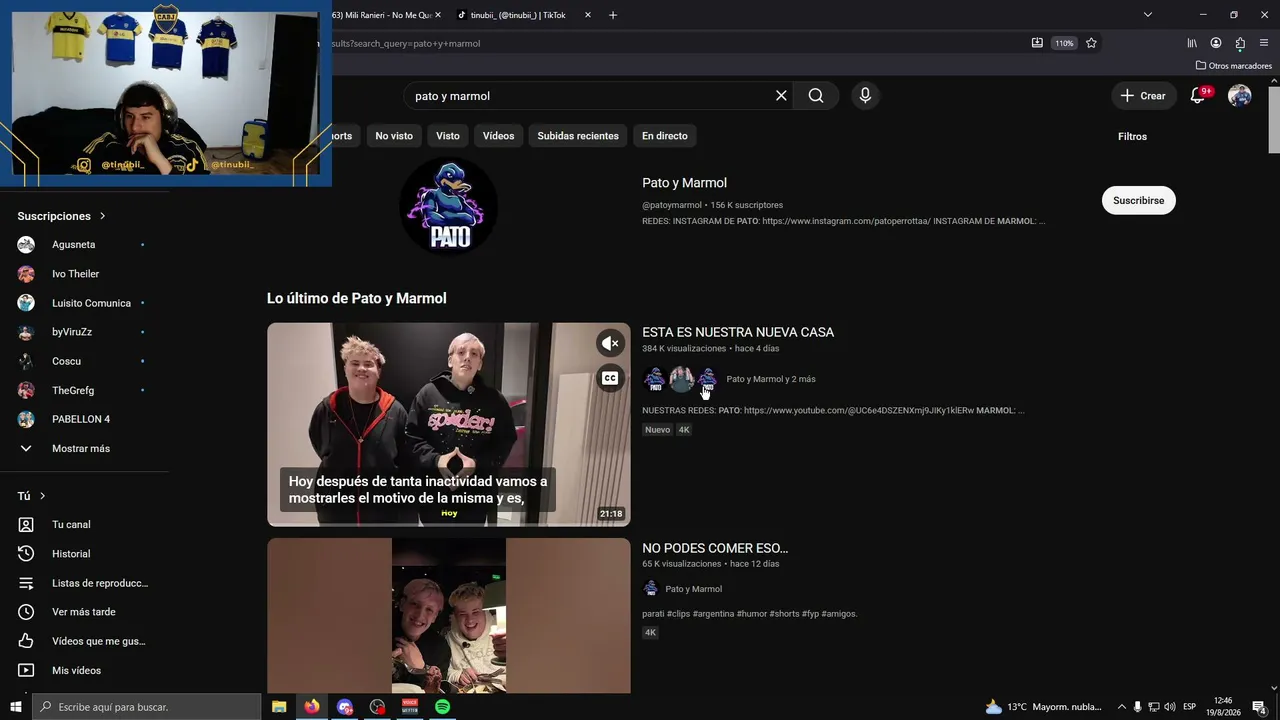Open the taskbar volume control
The image size is (1280, 720).
(x=1169, y=707)
